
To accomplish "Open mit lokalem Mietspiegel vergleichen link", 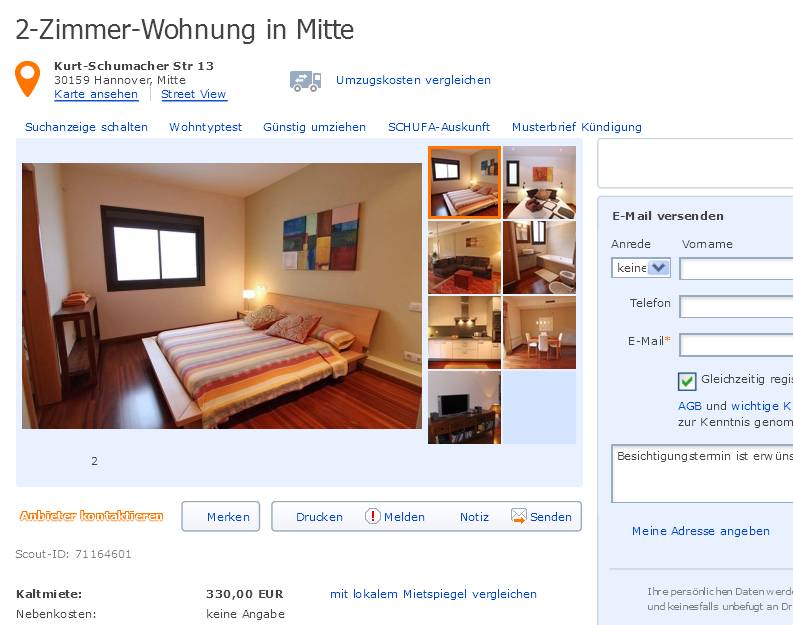I will pos(433,594).
